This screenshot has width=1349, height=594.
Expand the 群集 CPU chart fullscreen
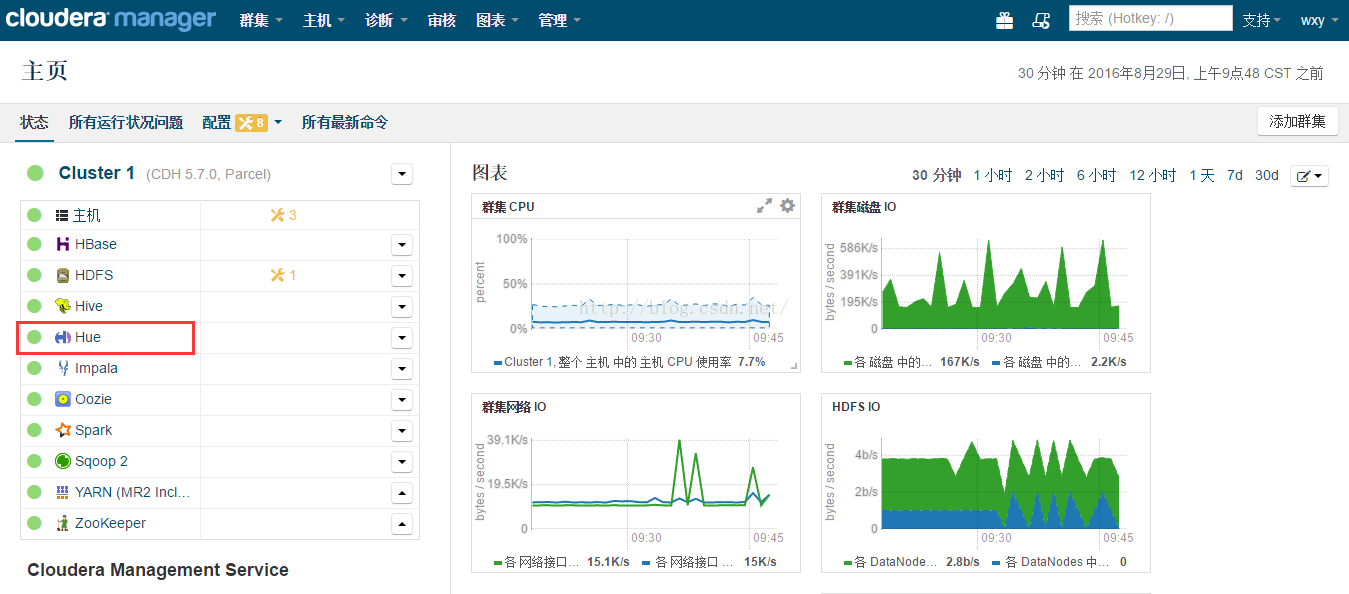pyautogui.click(x=764, y=206)
